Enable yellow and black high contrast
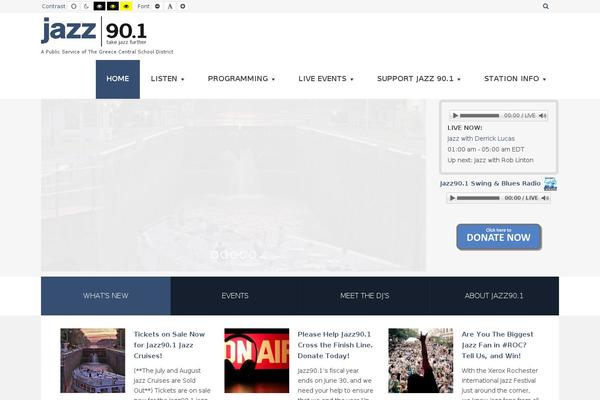Viewport: 600px width, 400px height. [126, 6]
